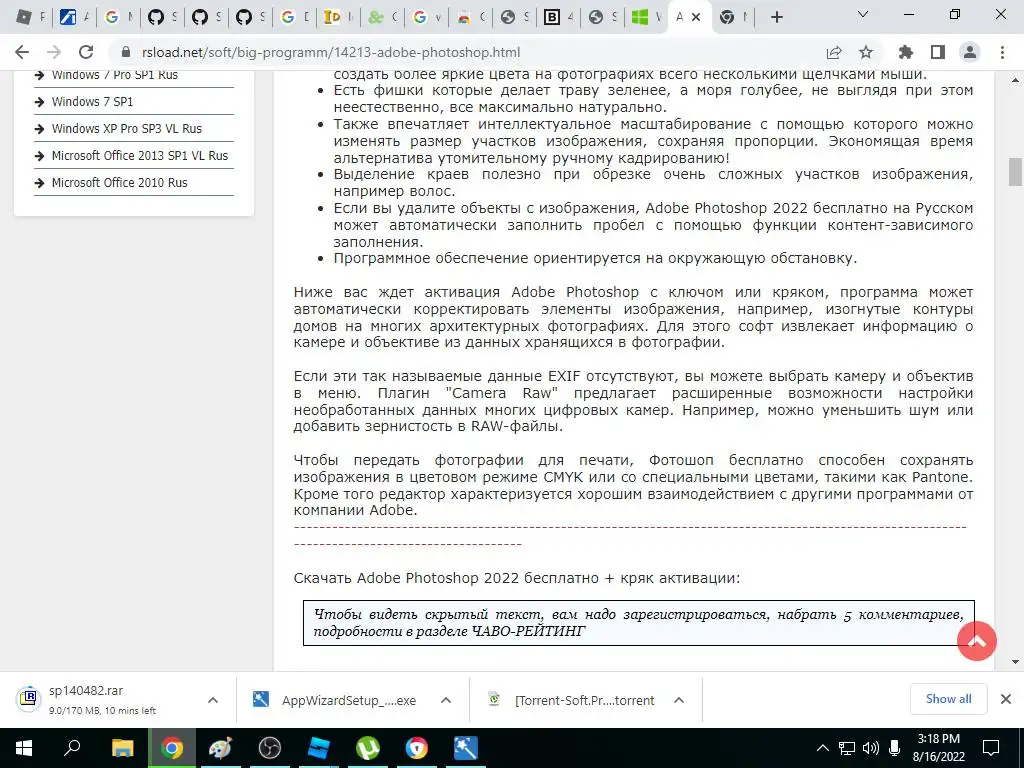The image size is (1024, 768).
Task: Click the microphone tray icon
Action: [x=894, y=748]
